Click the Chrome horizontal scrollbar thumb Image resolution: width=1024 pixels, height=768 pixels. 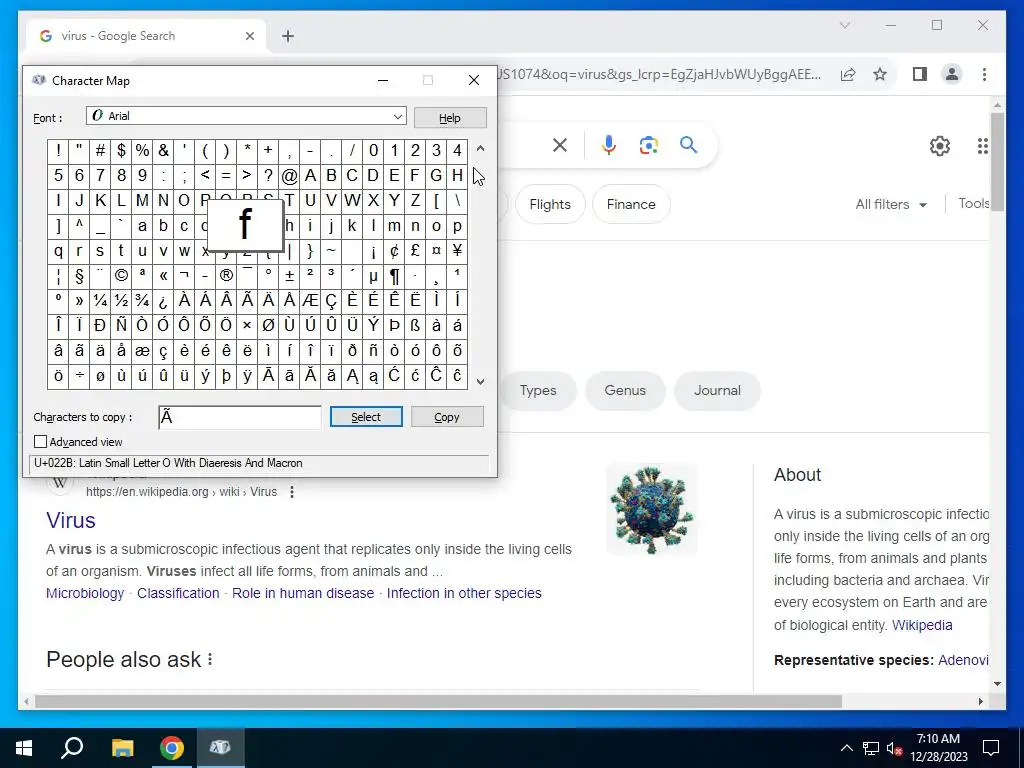point(438,701)
